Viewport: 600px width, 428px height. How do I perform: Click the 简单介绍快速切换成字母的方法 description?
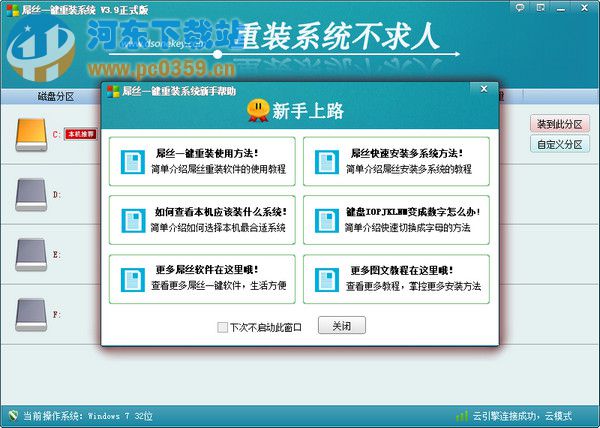pos(408,228)
